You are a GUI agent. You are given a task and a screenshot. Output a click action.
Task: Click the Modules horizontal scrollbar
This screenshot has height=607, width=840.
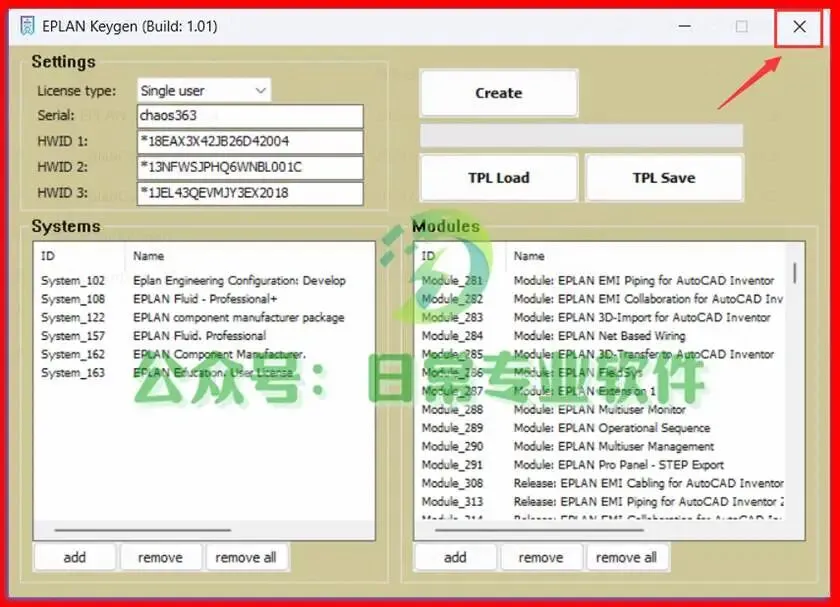tap(539, 530)
